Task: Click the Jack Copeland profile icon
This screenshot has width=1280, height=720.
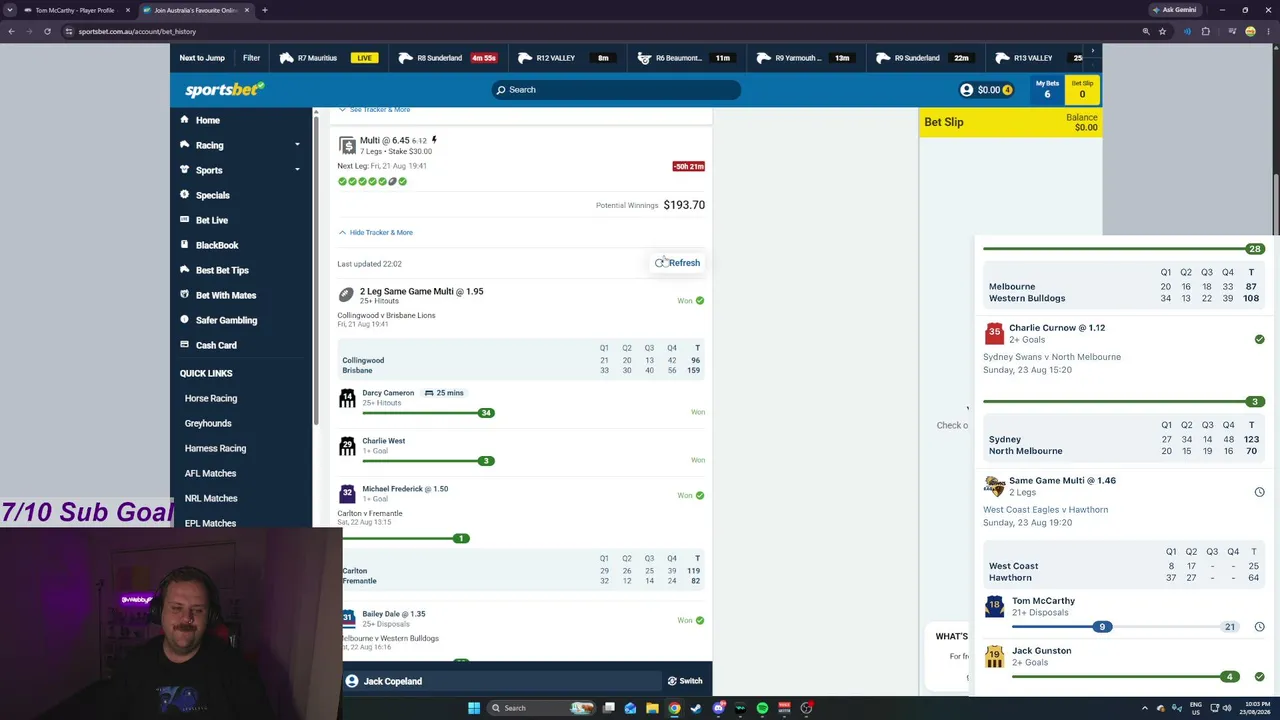Action: point(352,681)
